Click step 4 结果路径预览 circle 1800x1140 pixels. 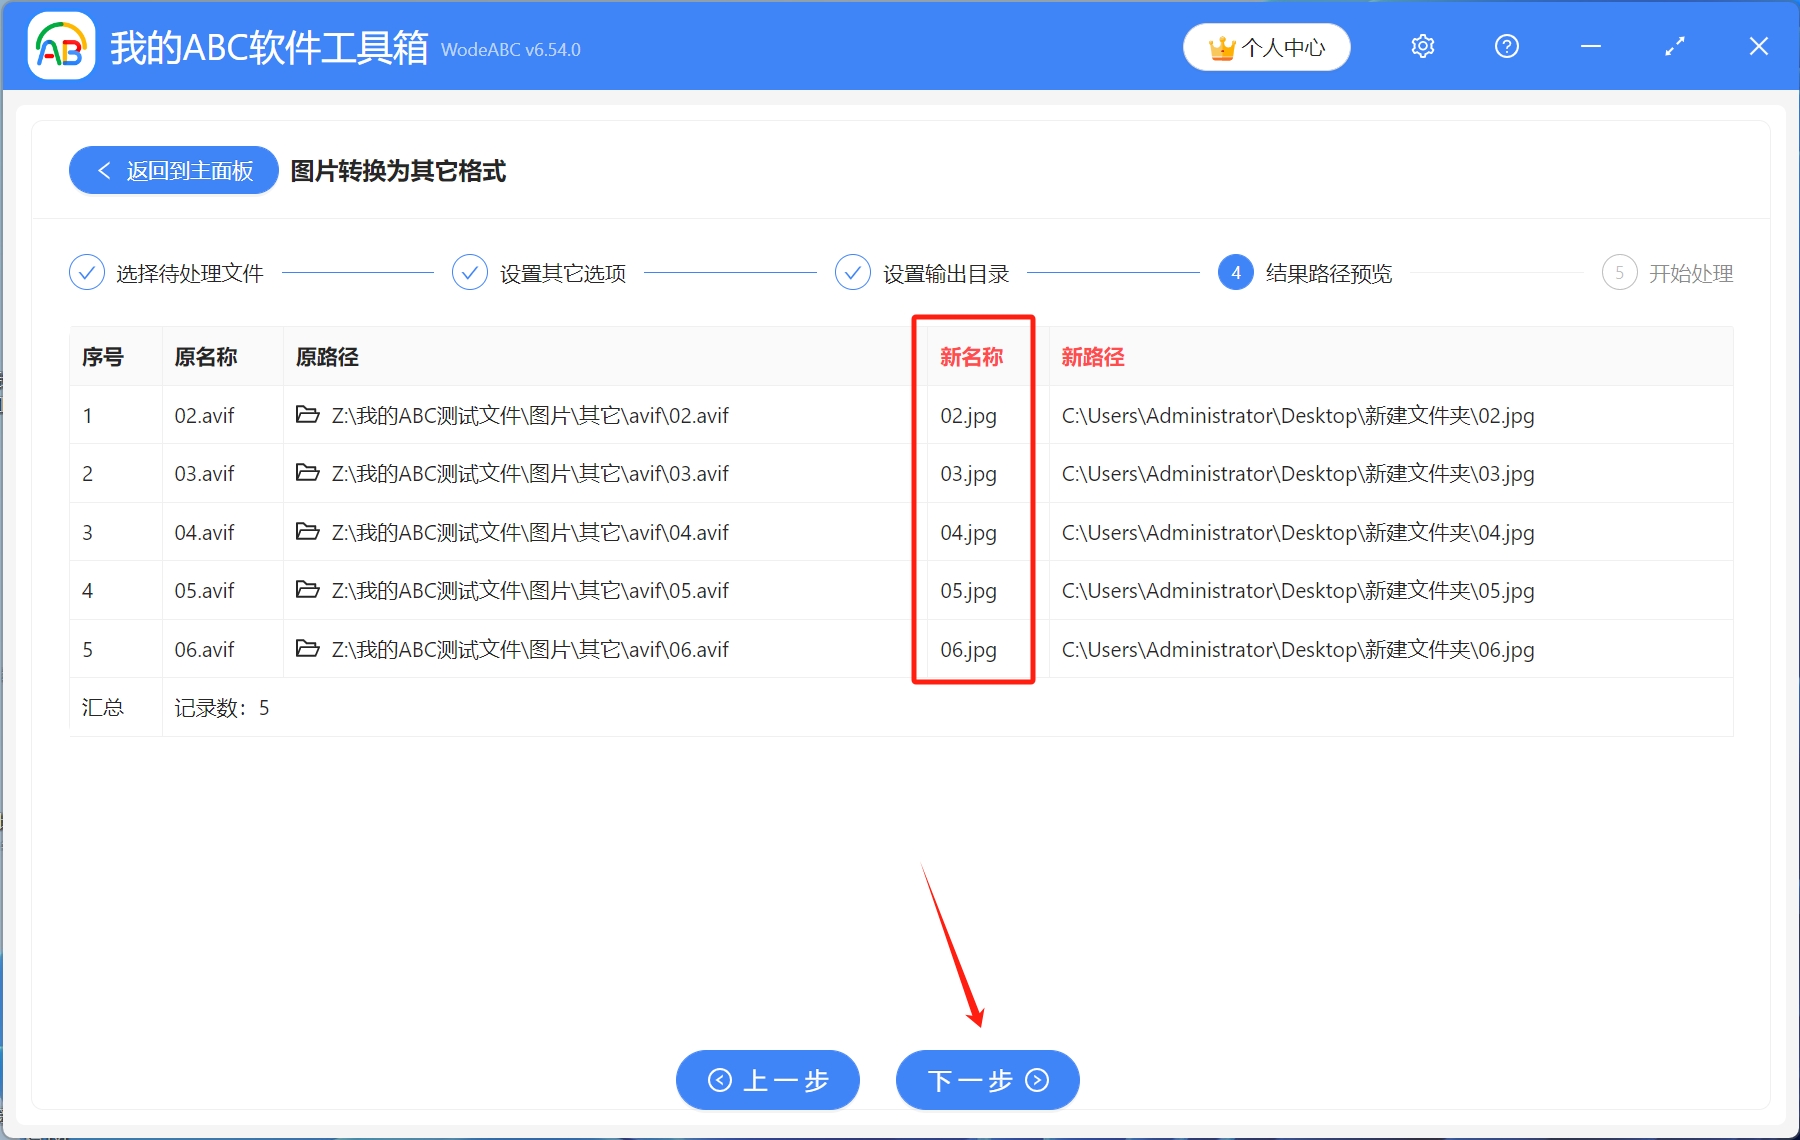point(1236,272)
